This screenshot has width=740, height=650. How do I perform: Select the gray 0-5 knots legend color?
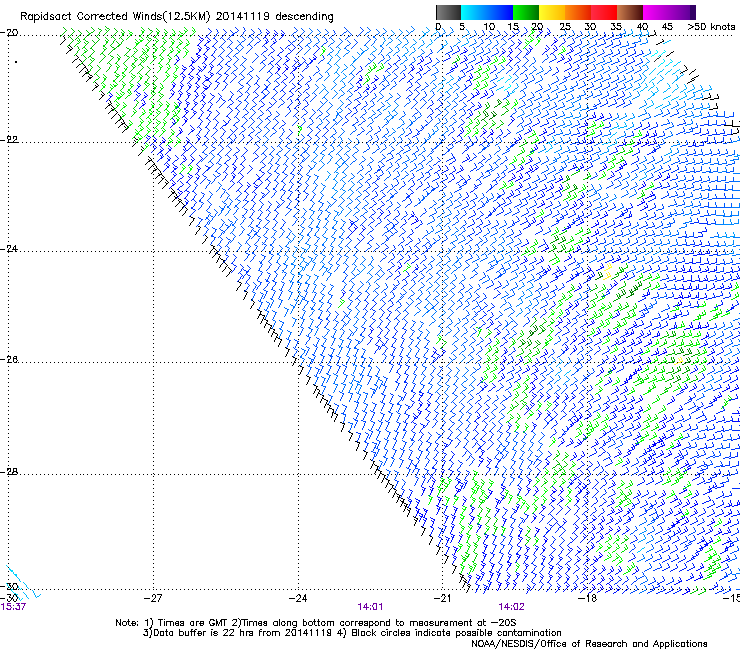pos(448,12)
